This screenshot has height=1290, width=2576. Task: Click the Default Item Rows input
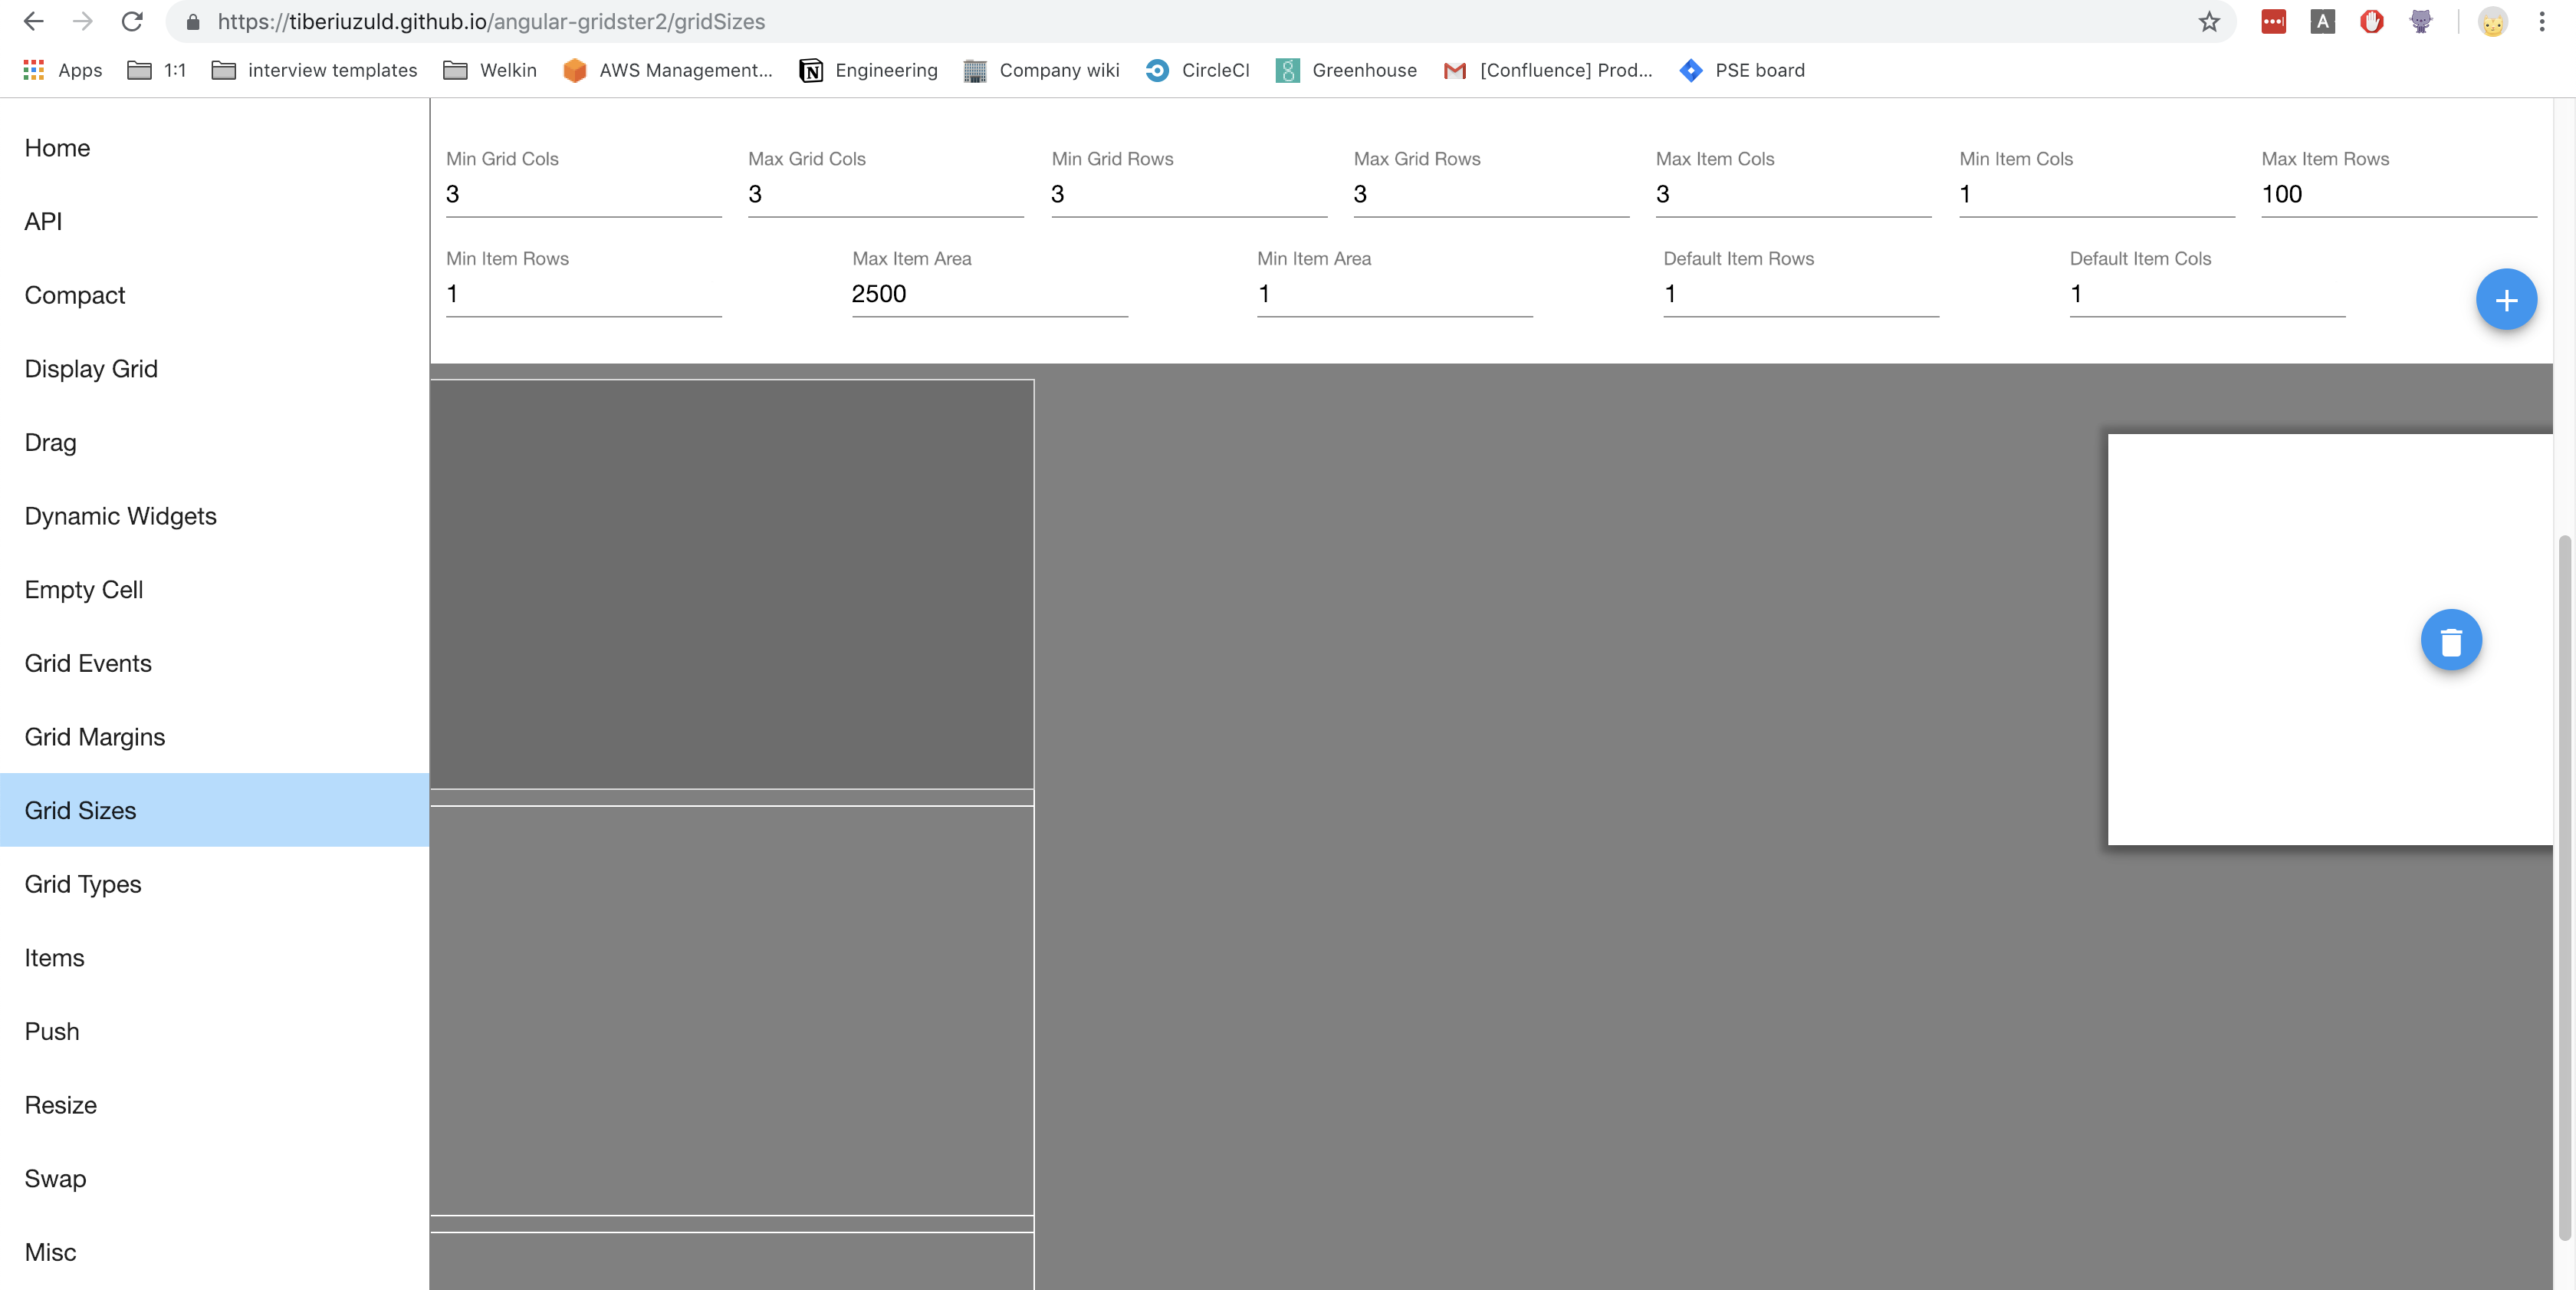click(1800, 293)
